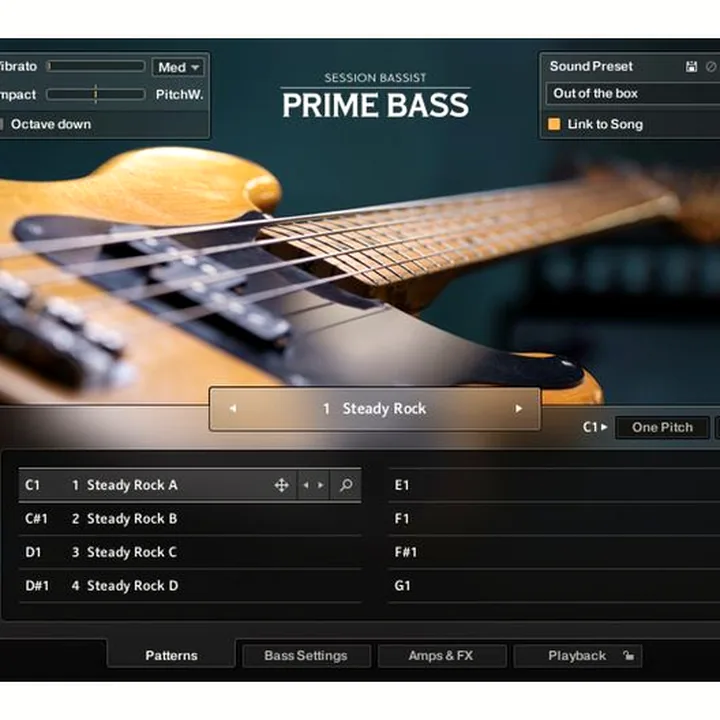Select pattern 2 Steady Rock B
Image resolution: width=720 pixels, height=720 pixels.
(x=189, y=518)
